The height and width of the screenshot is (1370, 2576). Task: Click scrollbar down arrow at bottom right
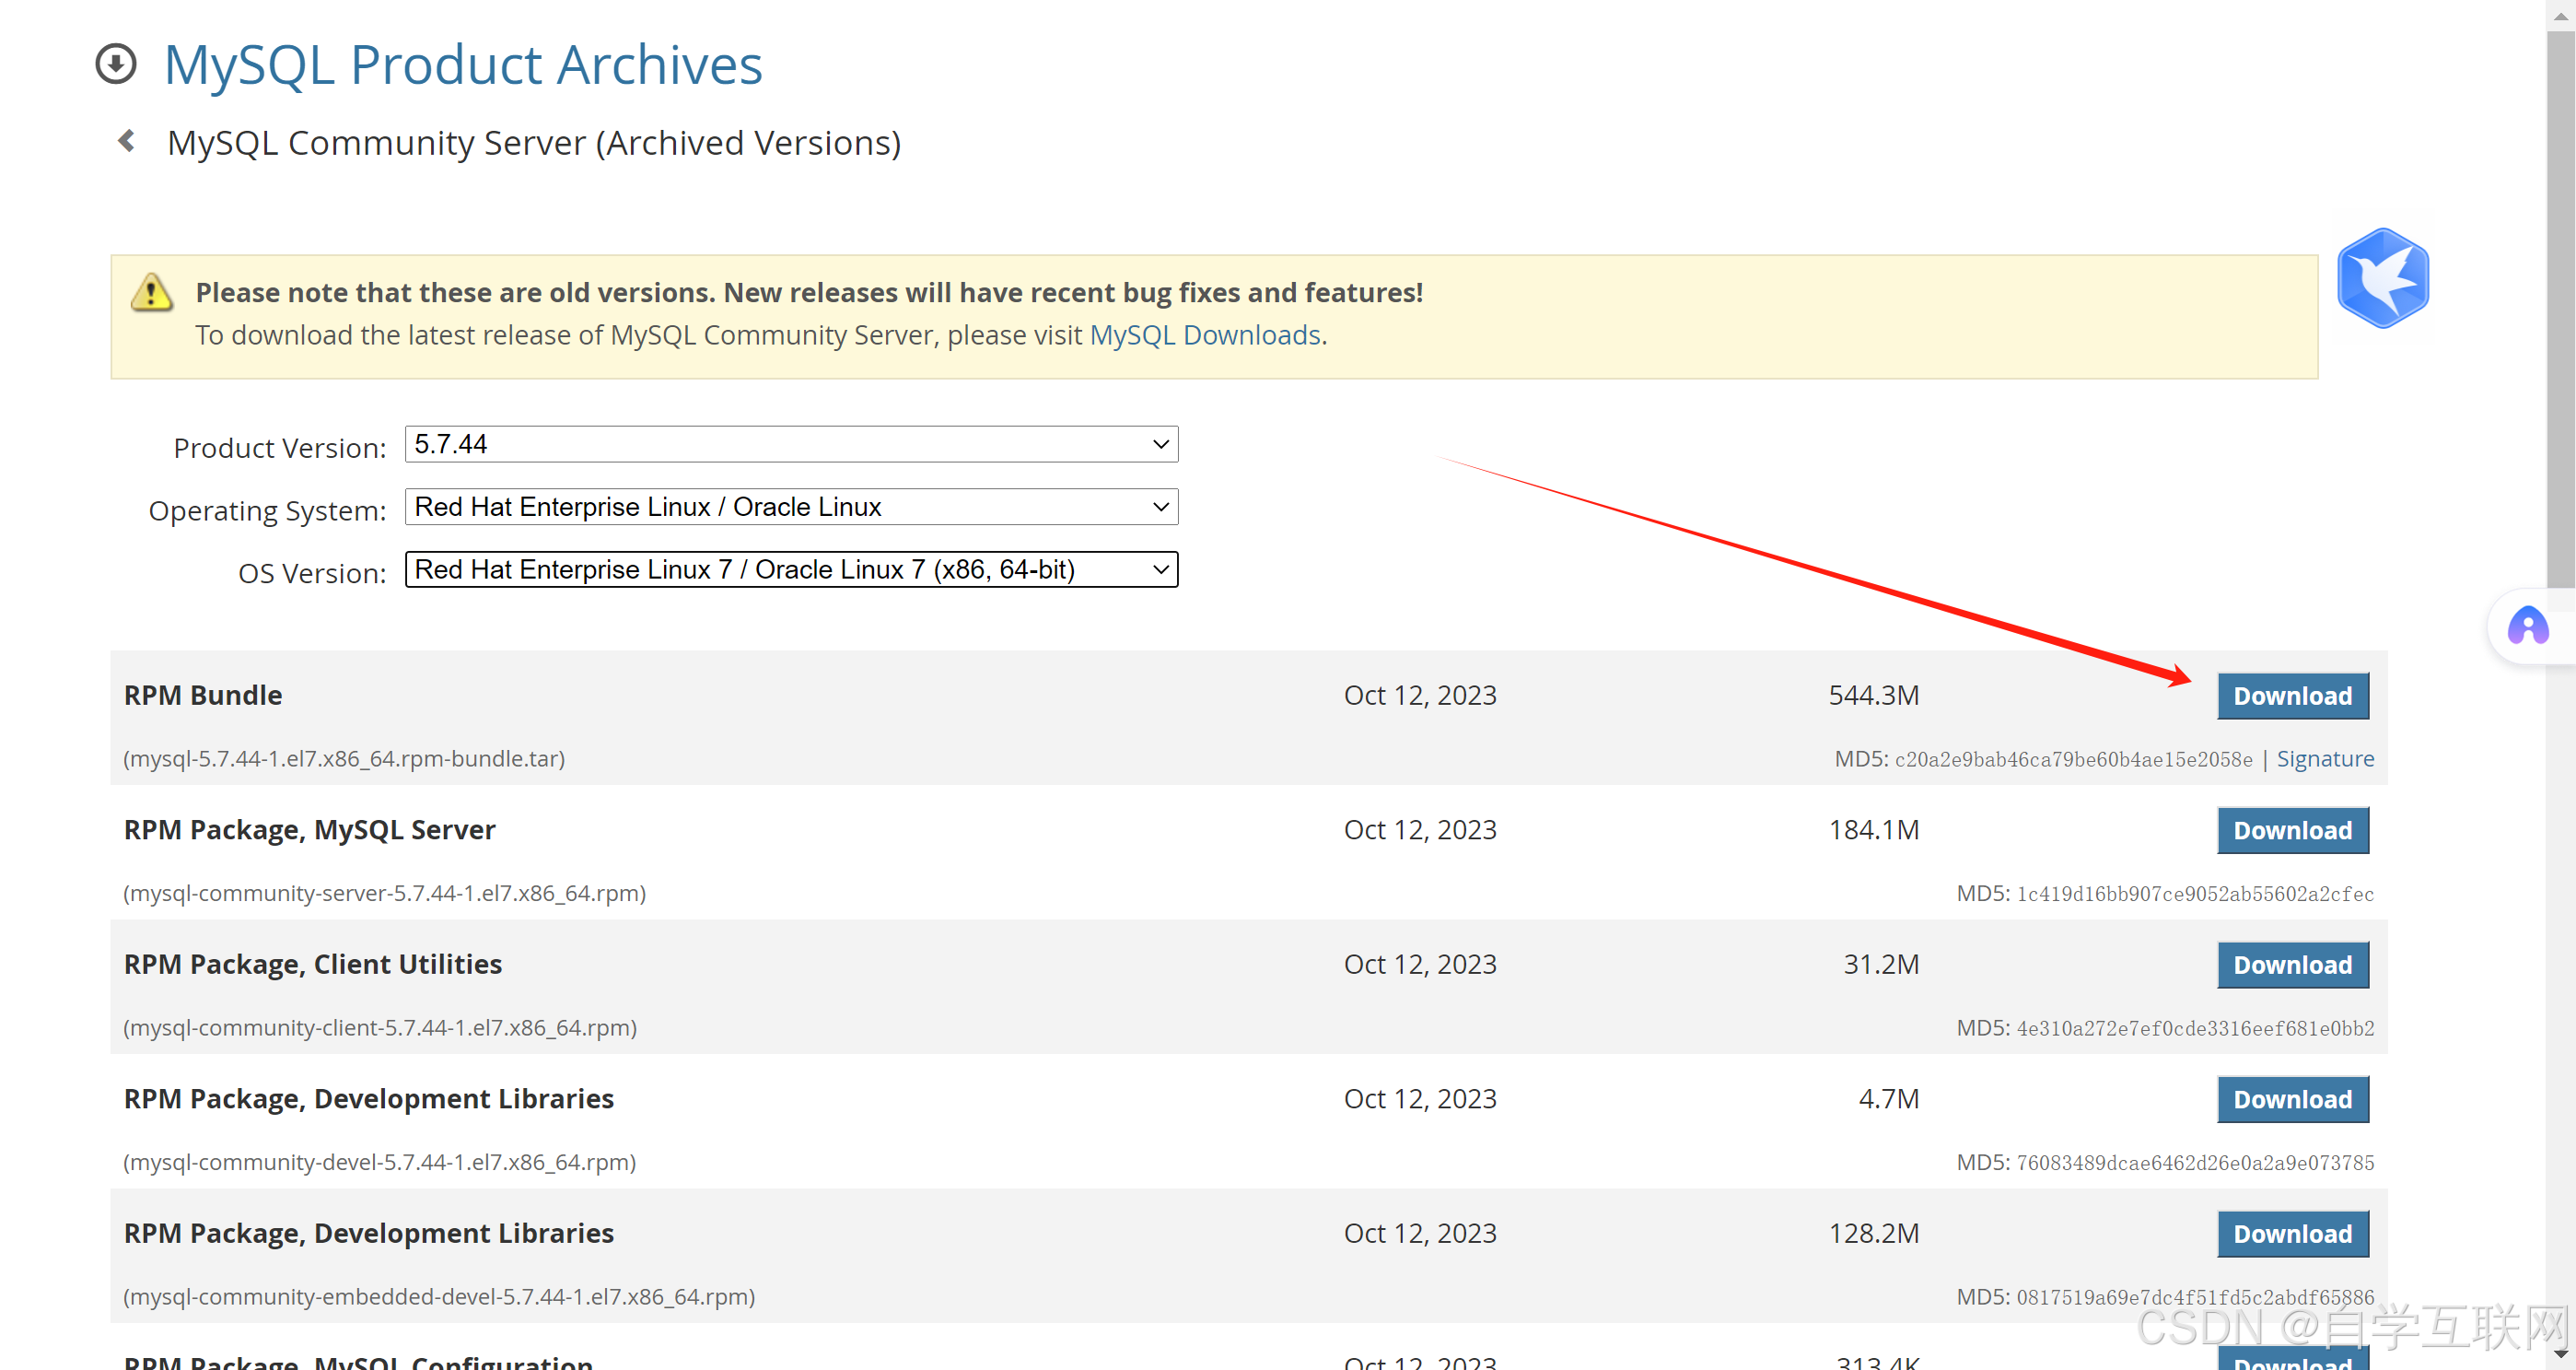pyautogui.click(x=2560, y=1354)
